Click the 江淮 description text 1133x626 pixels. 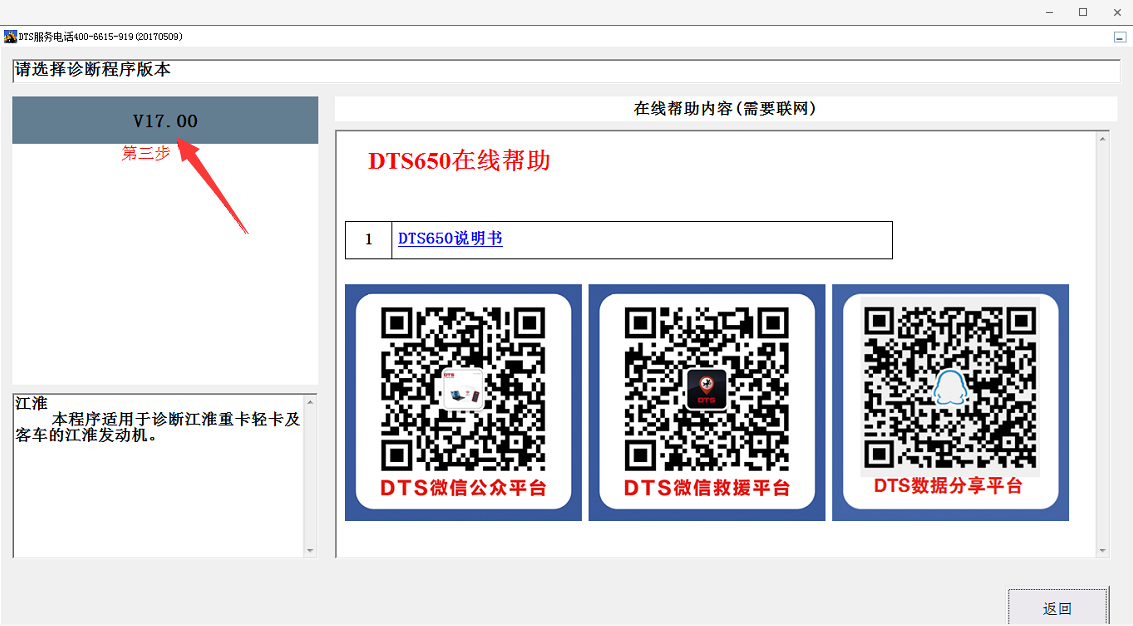click(x=158, y=419)
